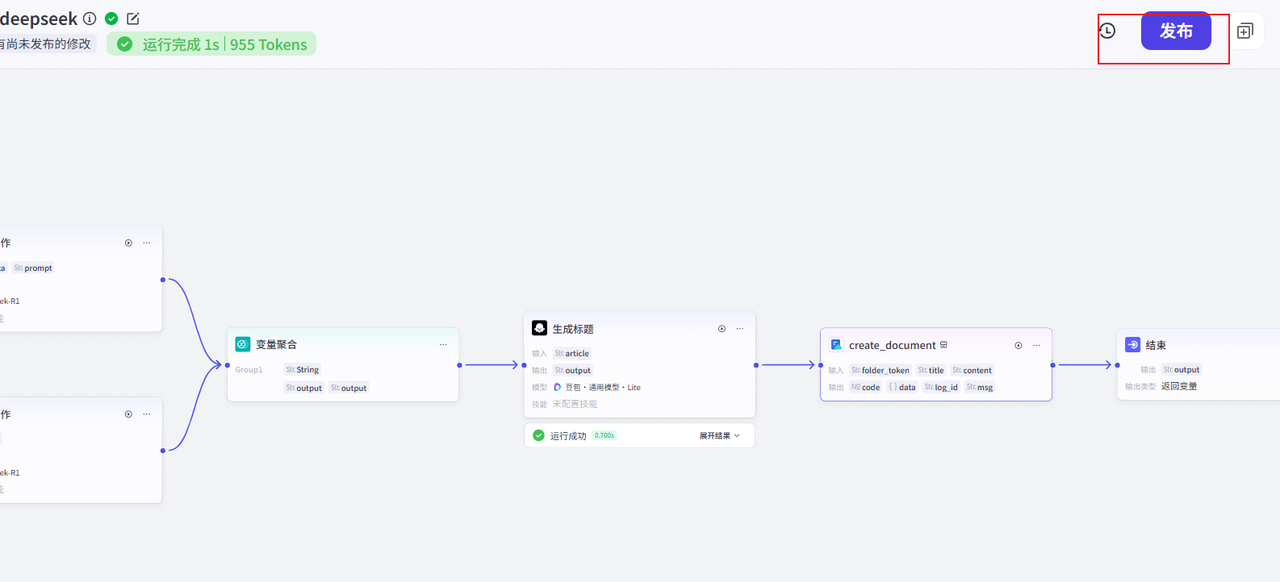Click the 返回变量 output type value
Viewport: 1280px width, 582px height.
click(x=1179, y=386)
